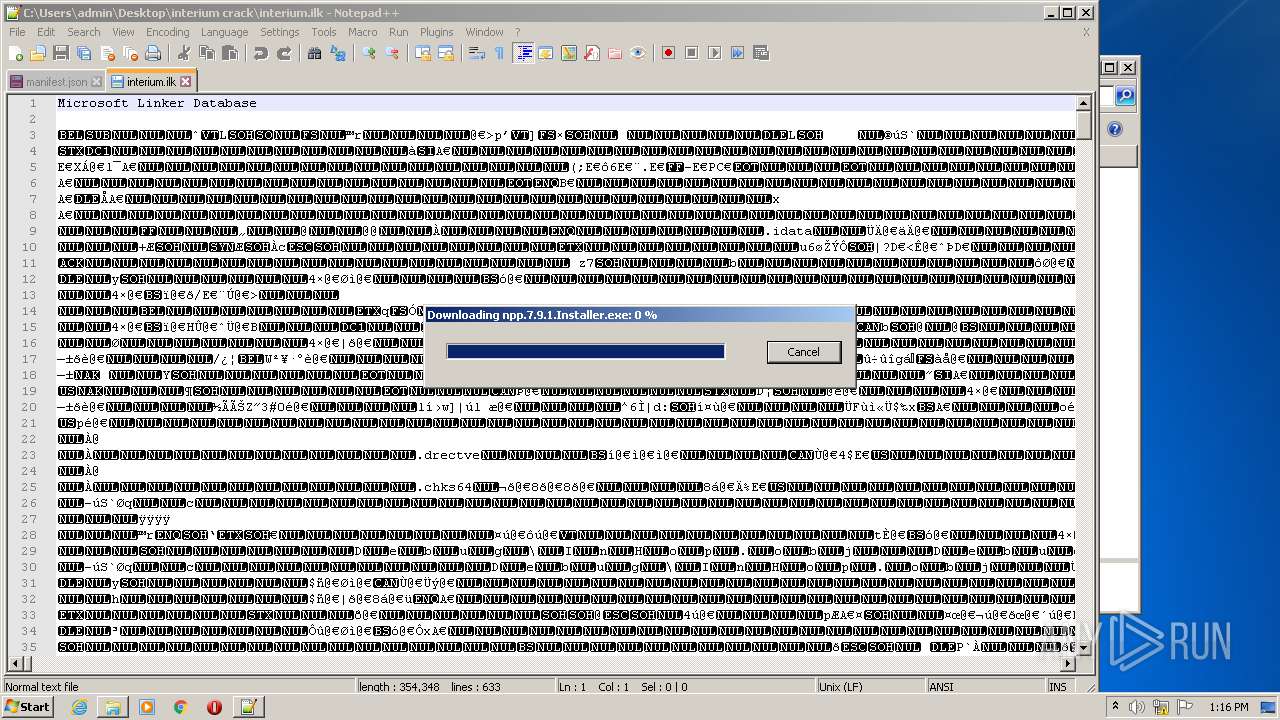Open the Function List icon
The image size is (1280, 720).
[591, 53]
